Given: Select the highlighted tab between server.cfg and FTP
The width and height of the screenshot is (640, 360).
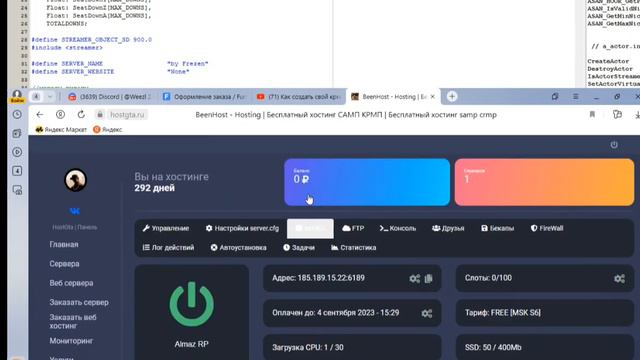Looking at the screenshot, I should tap(310, 229).
